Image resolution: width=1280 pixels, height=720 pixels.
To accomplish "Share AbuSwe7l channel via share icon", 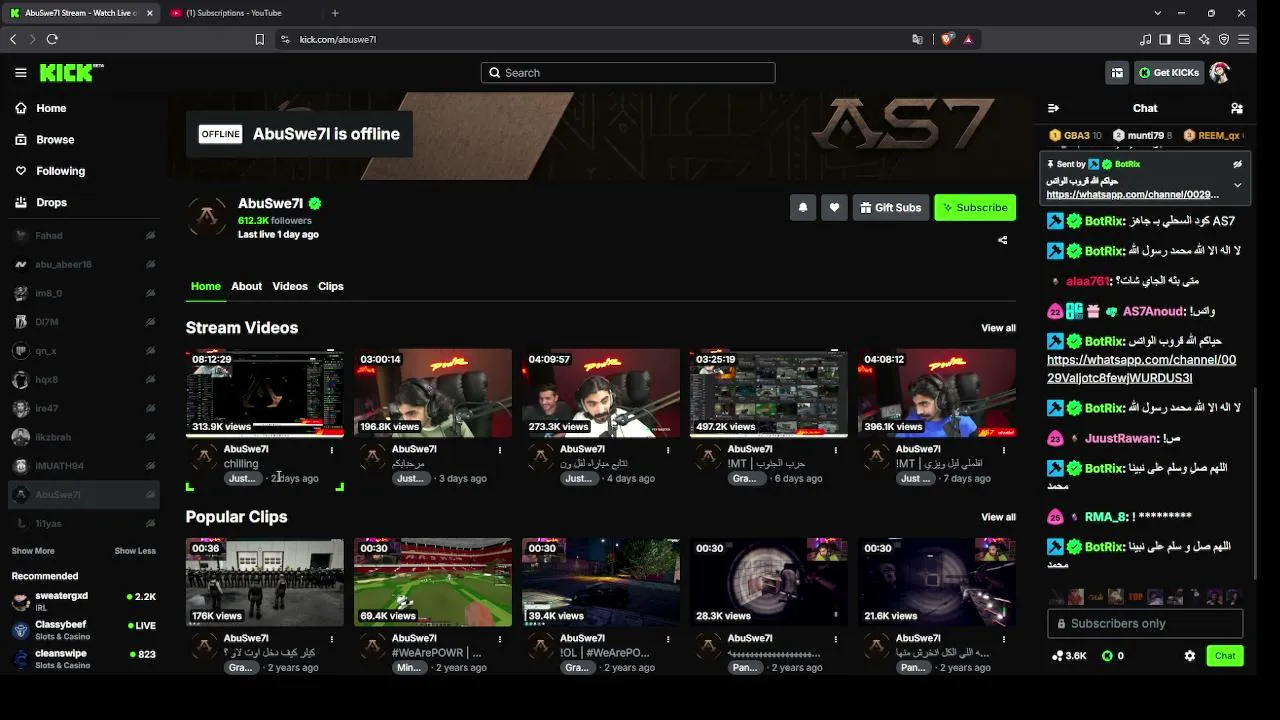I will pos(1003,240).
